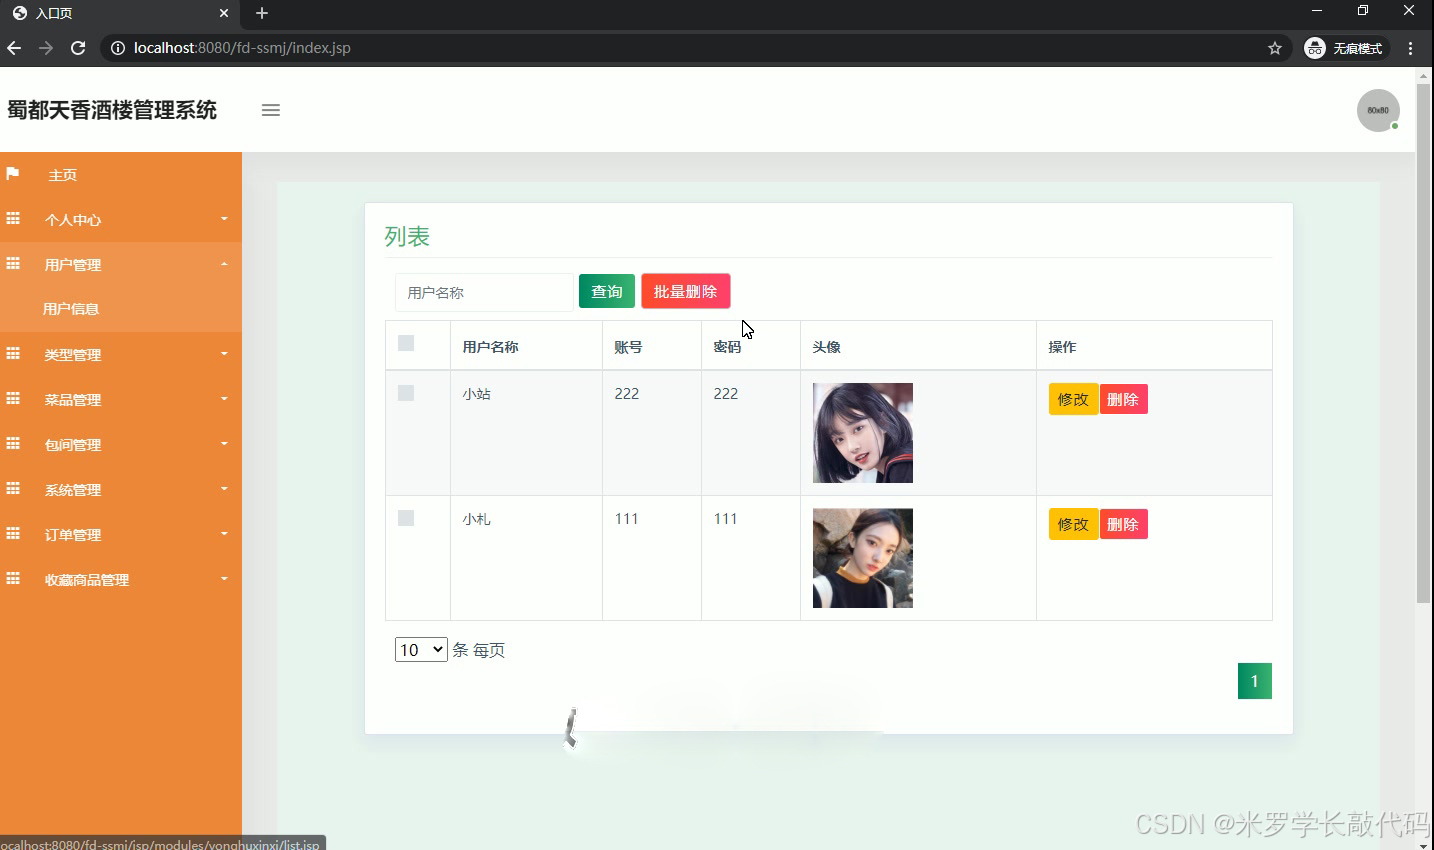Expand the 个人中心 sidebar menu
This screenshot has height=850, width=1434.
click(x=121, y=220)
